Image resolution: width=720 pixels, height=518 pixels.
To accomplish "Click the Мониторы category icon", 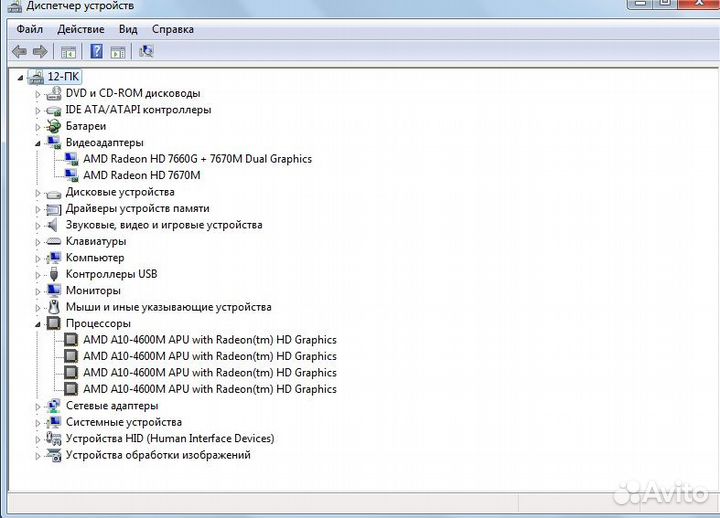I will tap(54, 290).
